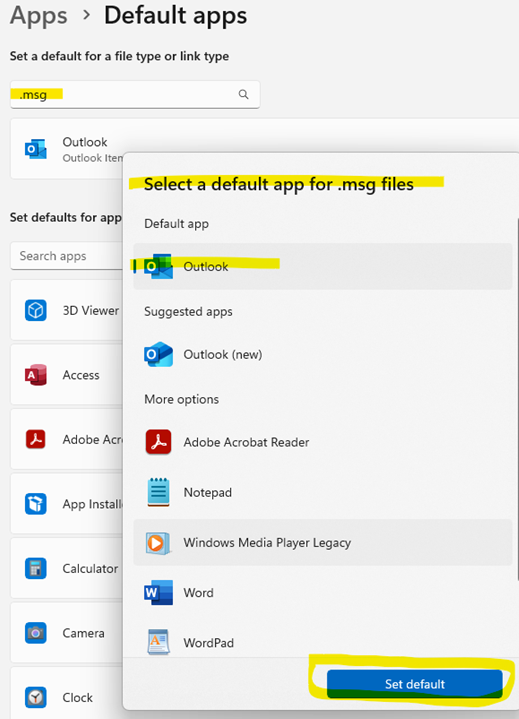Select the Notepad icon in dialog
Image resolution: width=519 pixels, height=719 pixels.
[158, 492]
